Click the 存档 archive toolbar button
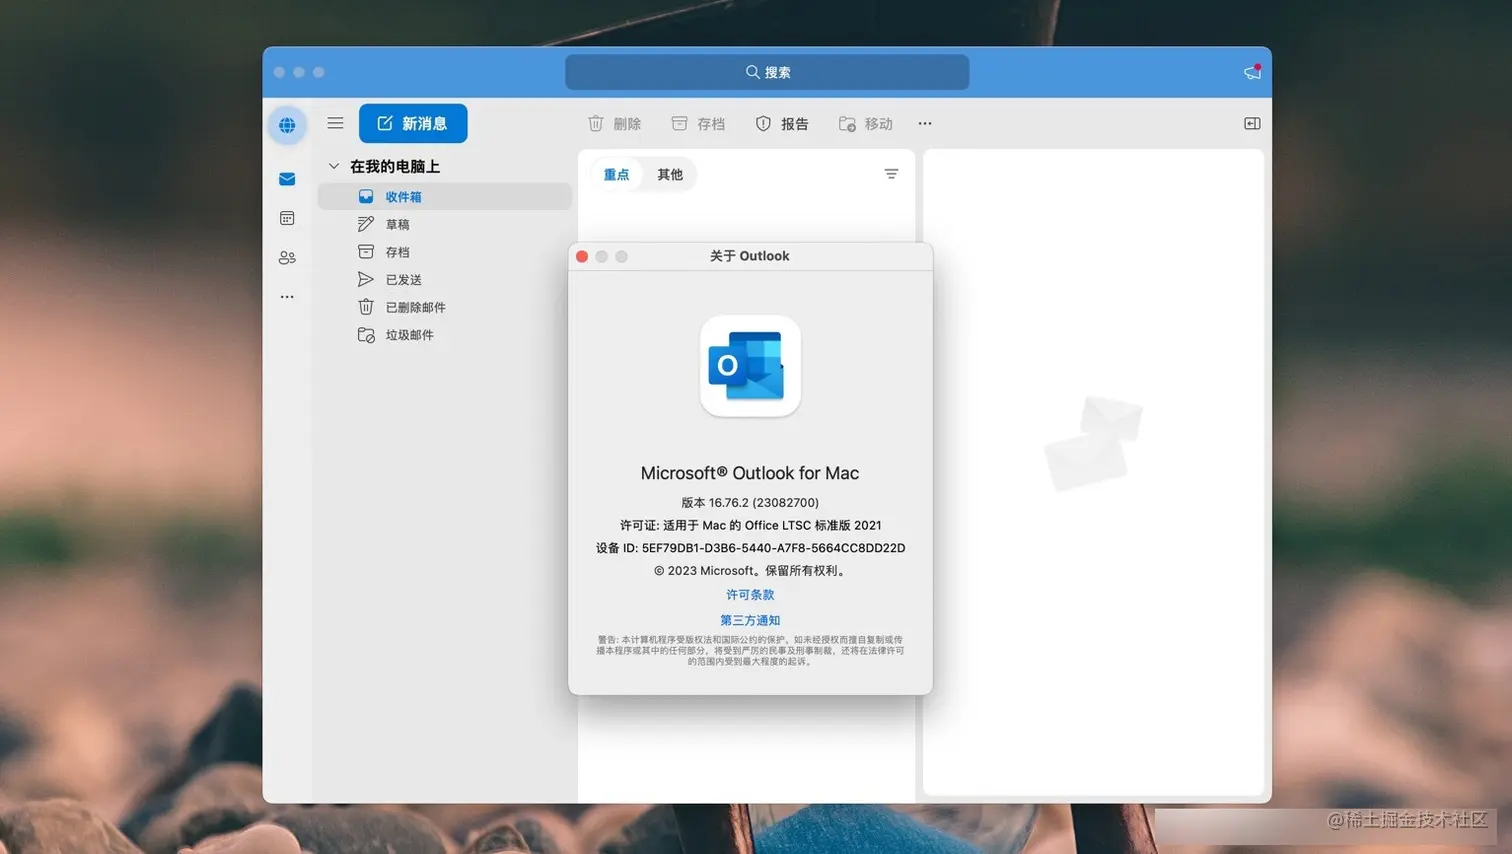This screenshot has height=854, width=1512. [x=698, y=123]
